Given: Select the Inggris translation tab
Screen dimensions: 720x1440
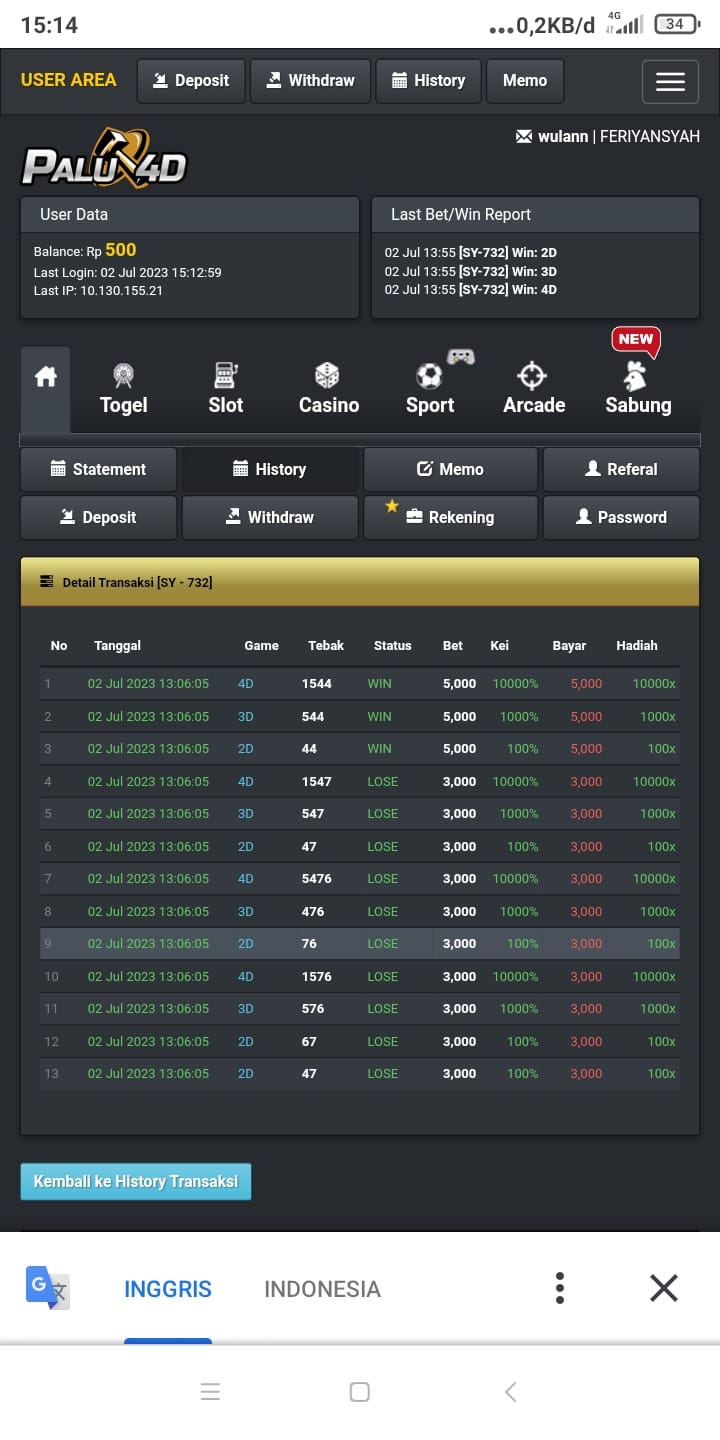Looking at the screenshot, I should 168,1289.
